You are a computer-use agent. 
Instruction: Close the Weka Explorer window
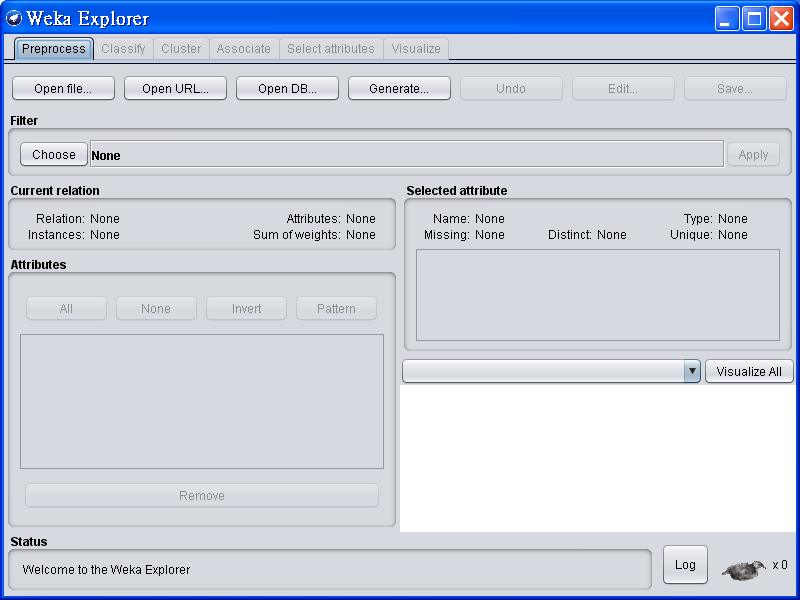(782, 19)
